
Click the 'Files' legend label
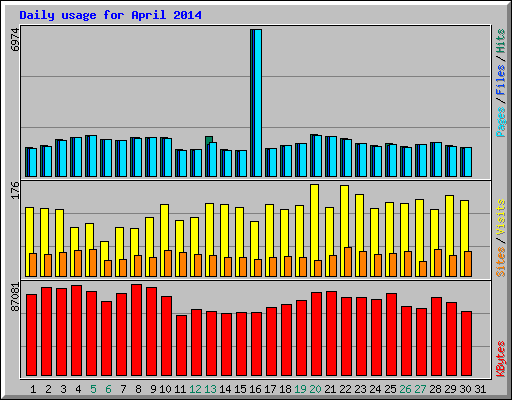pos(501,80)
